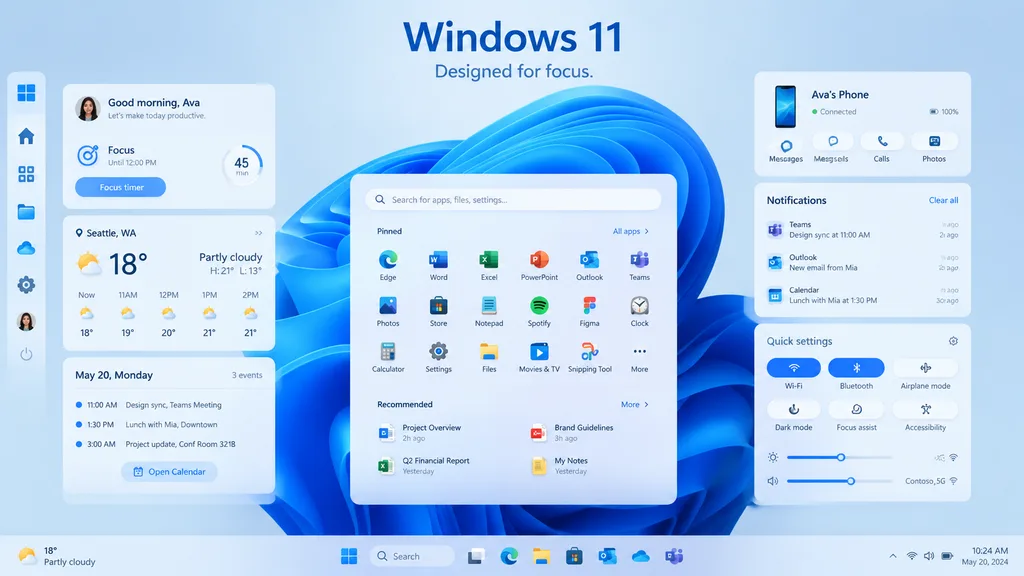The height and width of the screenshot is (576, 1024).
Task: Expand the Seattle weather card arrows
Action: [259, 233]
